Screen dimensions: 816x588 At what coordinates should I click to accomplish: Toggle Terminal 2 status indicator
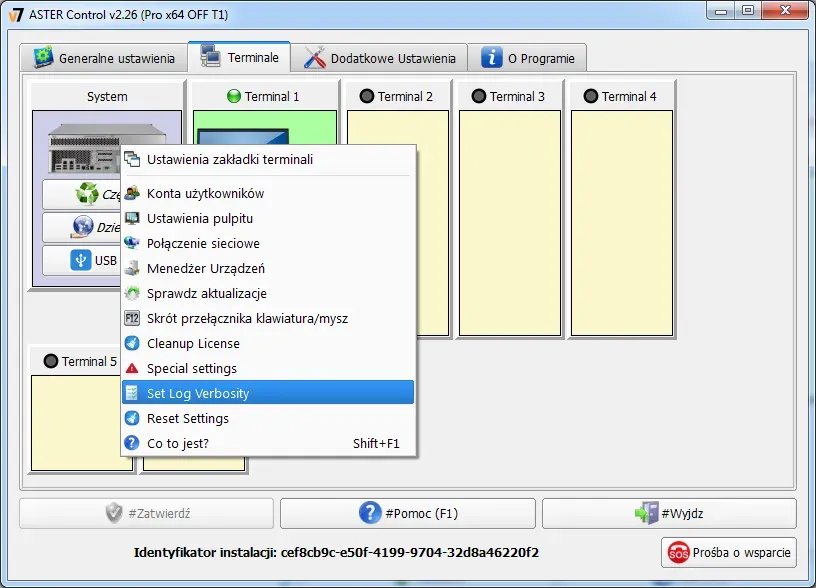367,97
